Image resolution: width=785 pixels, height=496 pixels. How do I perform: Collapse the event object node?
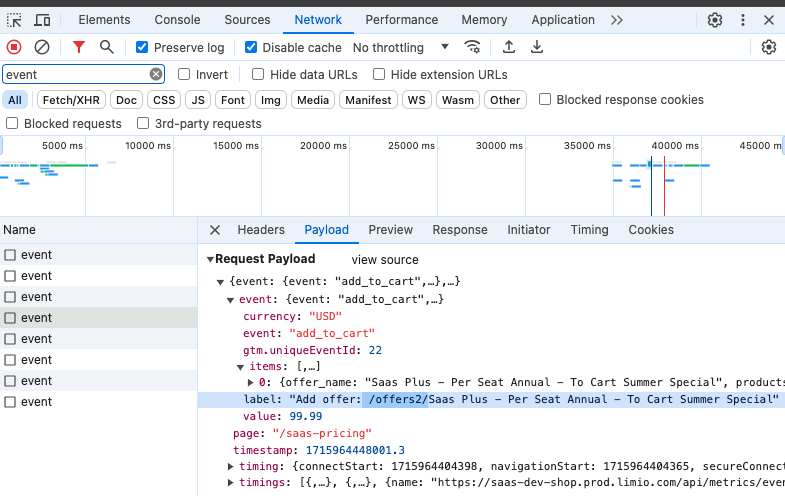click(230, 300)
